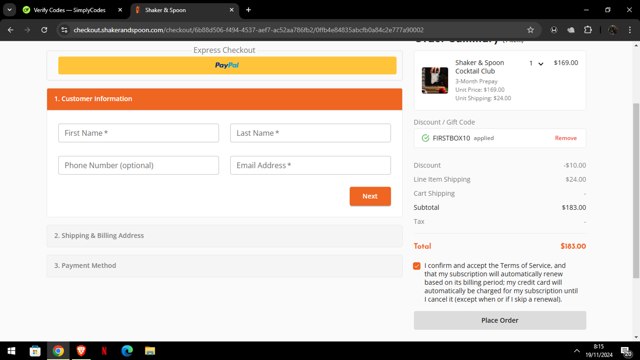Click the Total amount $183.00
The width and height of the screenshot is (640, 360).
click(573, 246)
